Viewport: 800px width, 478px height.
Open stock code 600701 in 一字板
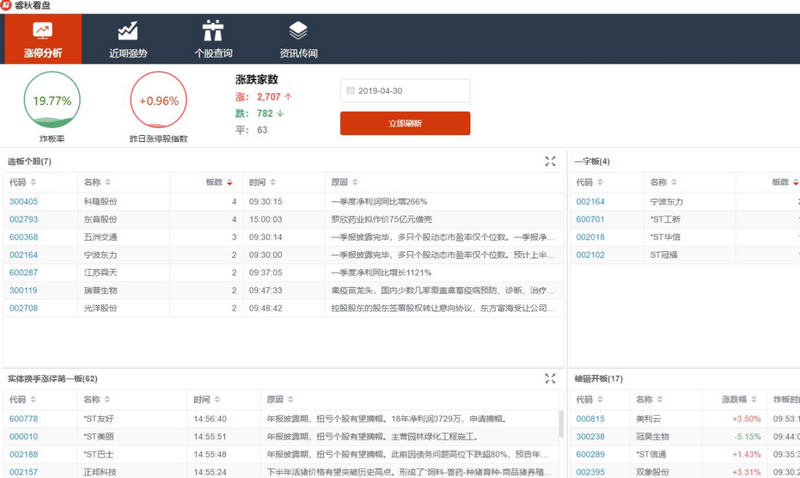pos(590,219)
